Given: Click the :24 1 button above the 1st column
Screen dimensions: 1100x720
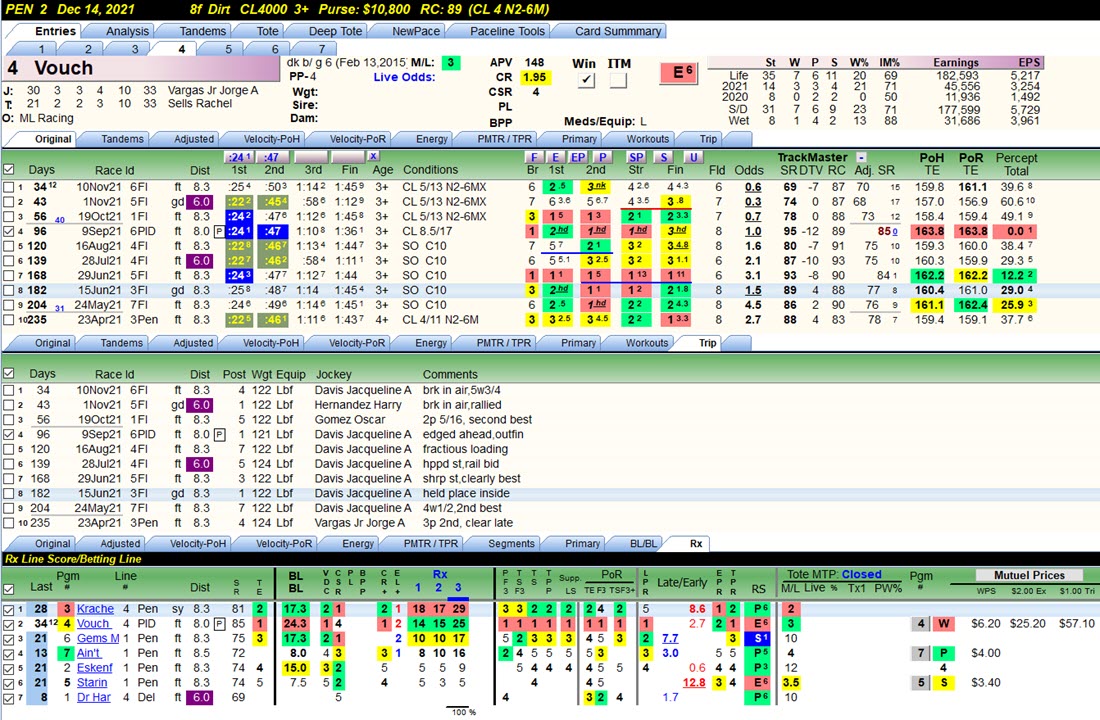Looking at the screenshot, I should click(239, 157).
